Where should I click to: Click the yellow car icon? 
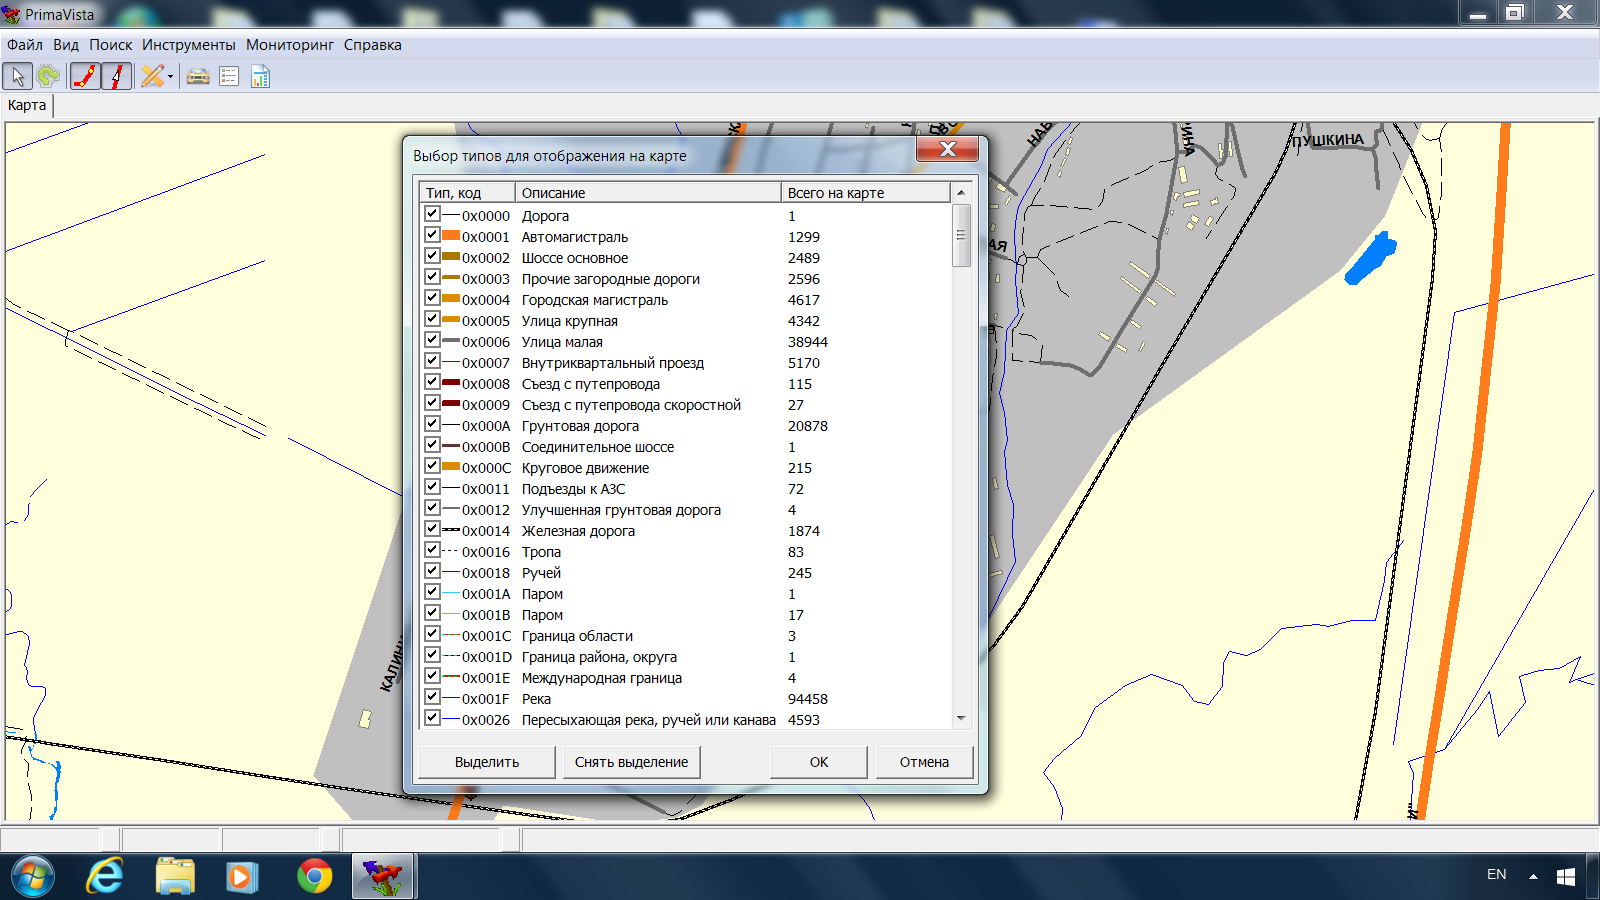point(198,76)
